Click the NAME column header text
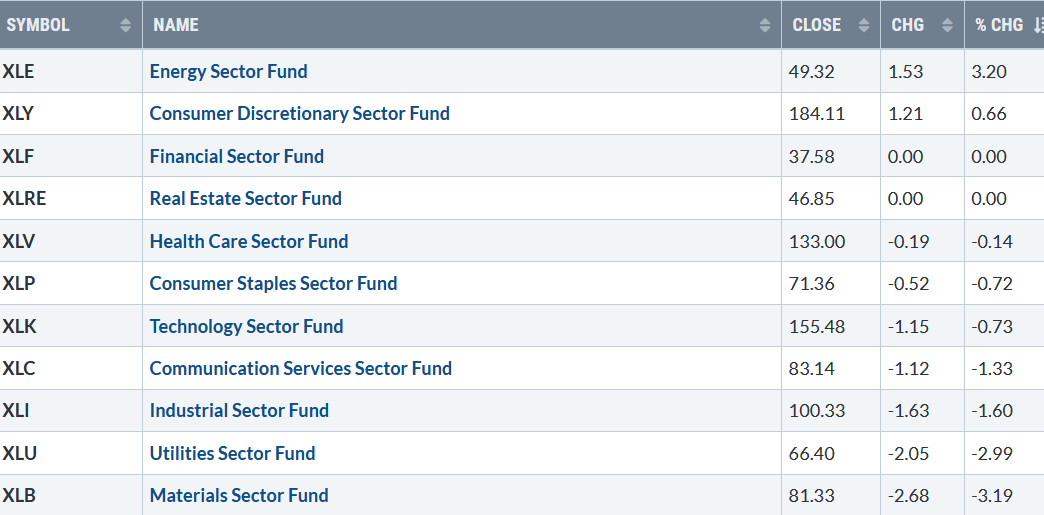1044x515 pixels. 176,25
